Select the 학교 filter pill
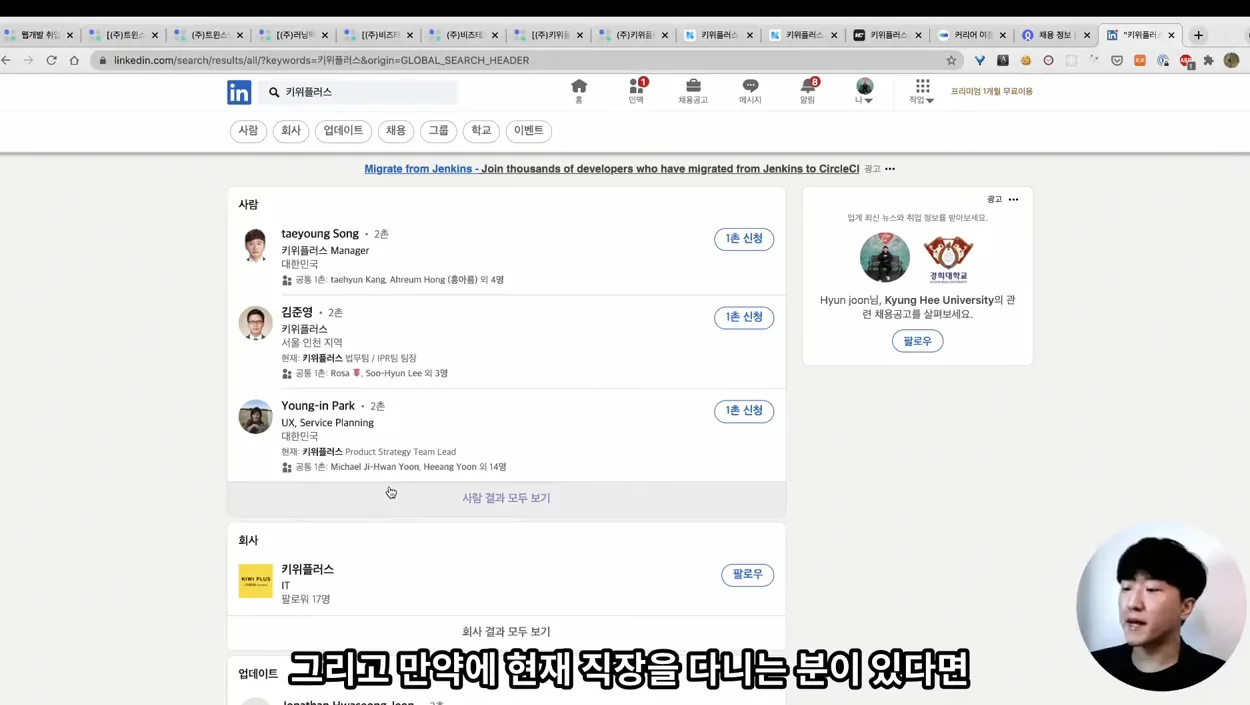This screenshot has width=1250, height=705. point(481,131)
